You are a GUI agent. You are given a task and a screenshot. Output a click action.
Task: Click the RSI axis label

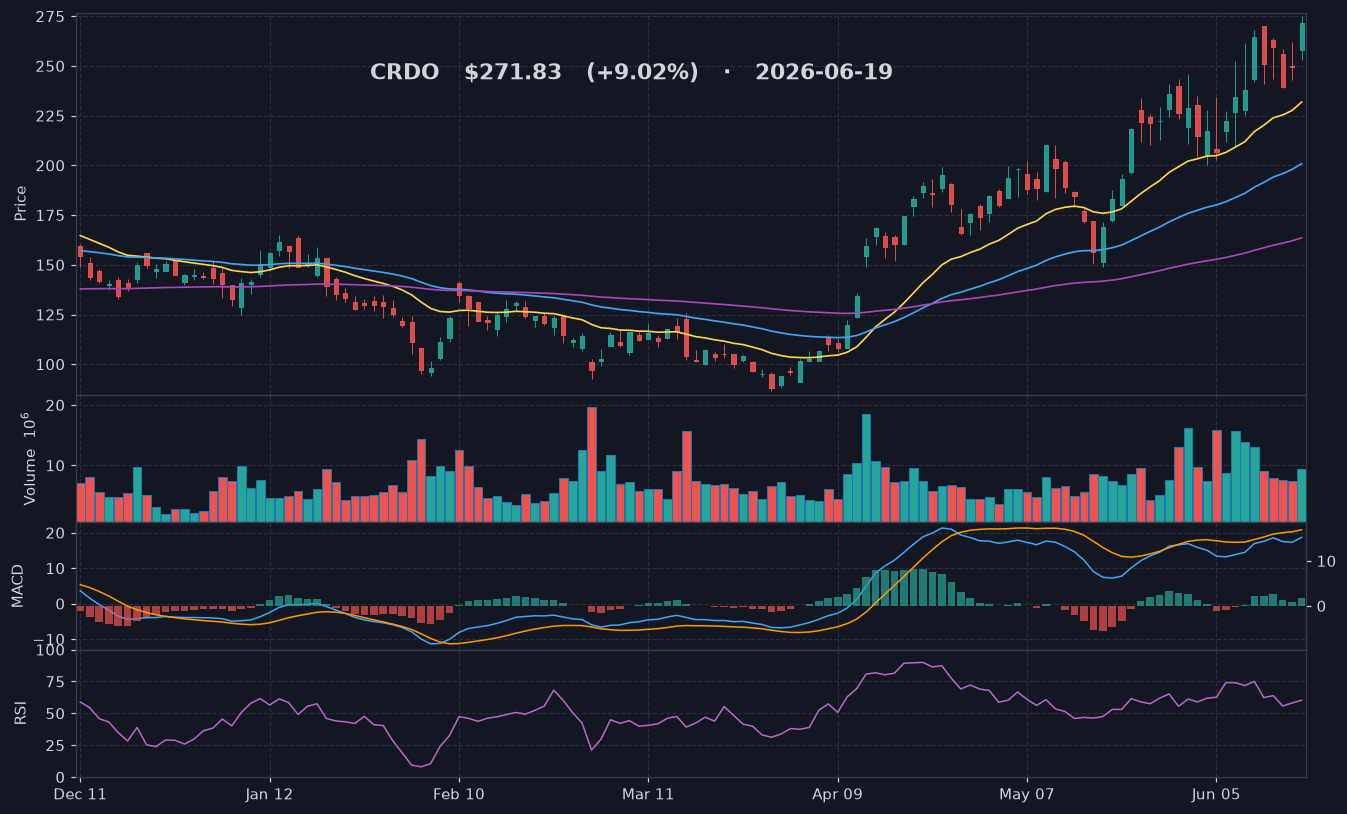tap(20, 713)
